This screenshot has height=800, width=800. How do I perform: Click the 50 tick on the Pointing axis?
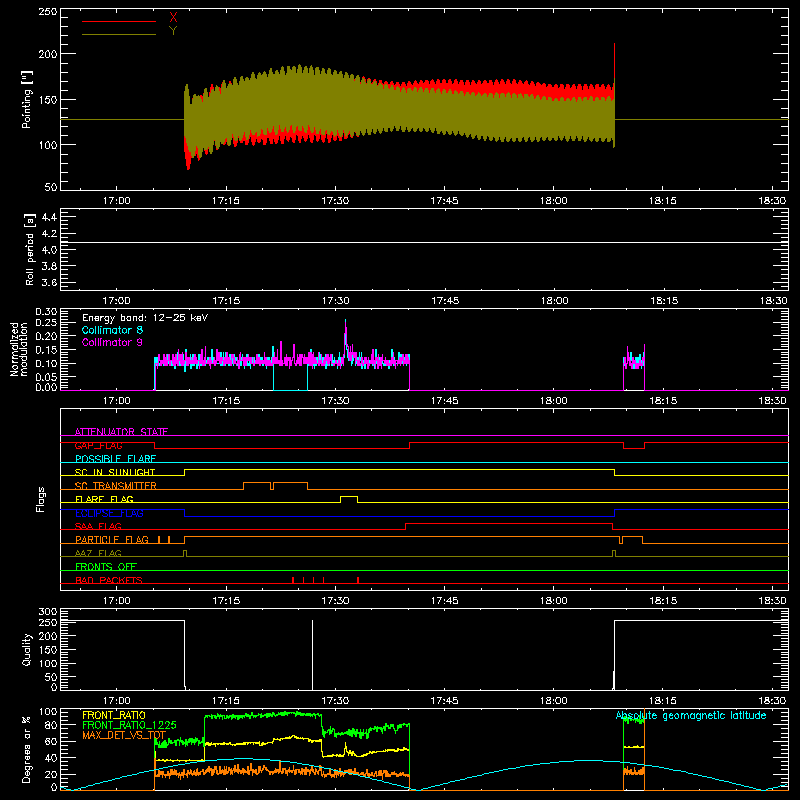click(51, 187)
